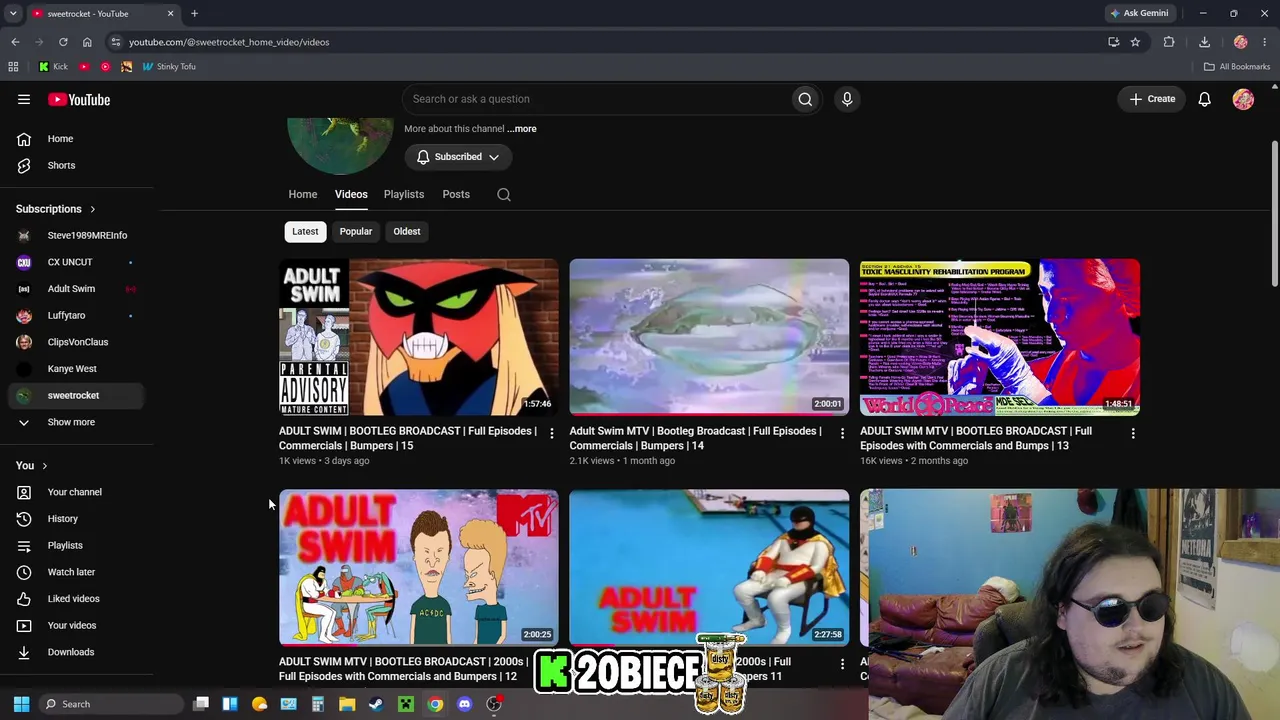
Task: Click the Create button
Action: (x=1152, y=99)
